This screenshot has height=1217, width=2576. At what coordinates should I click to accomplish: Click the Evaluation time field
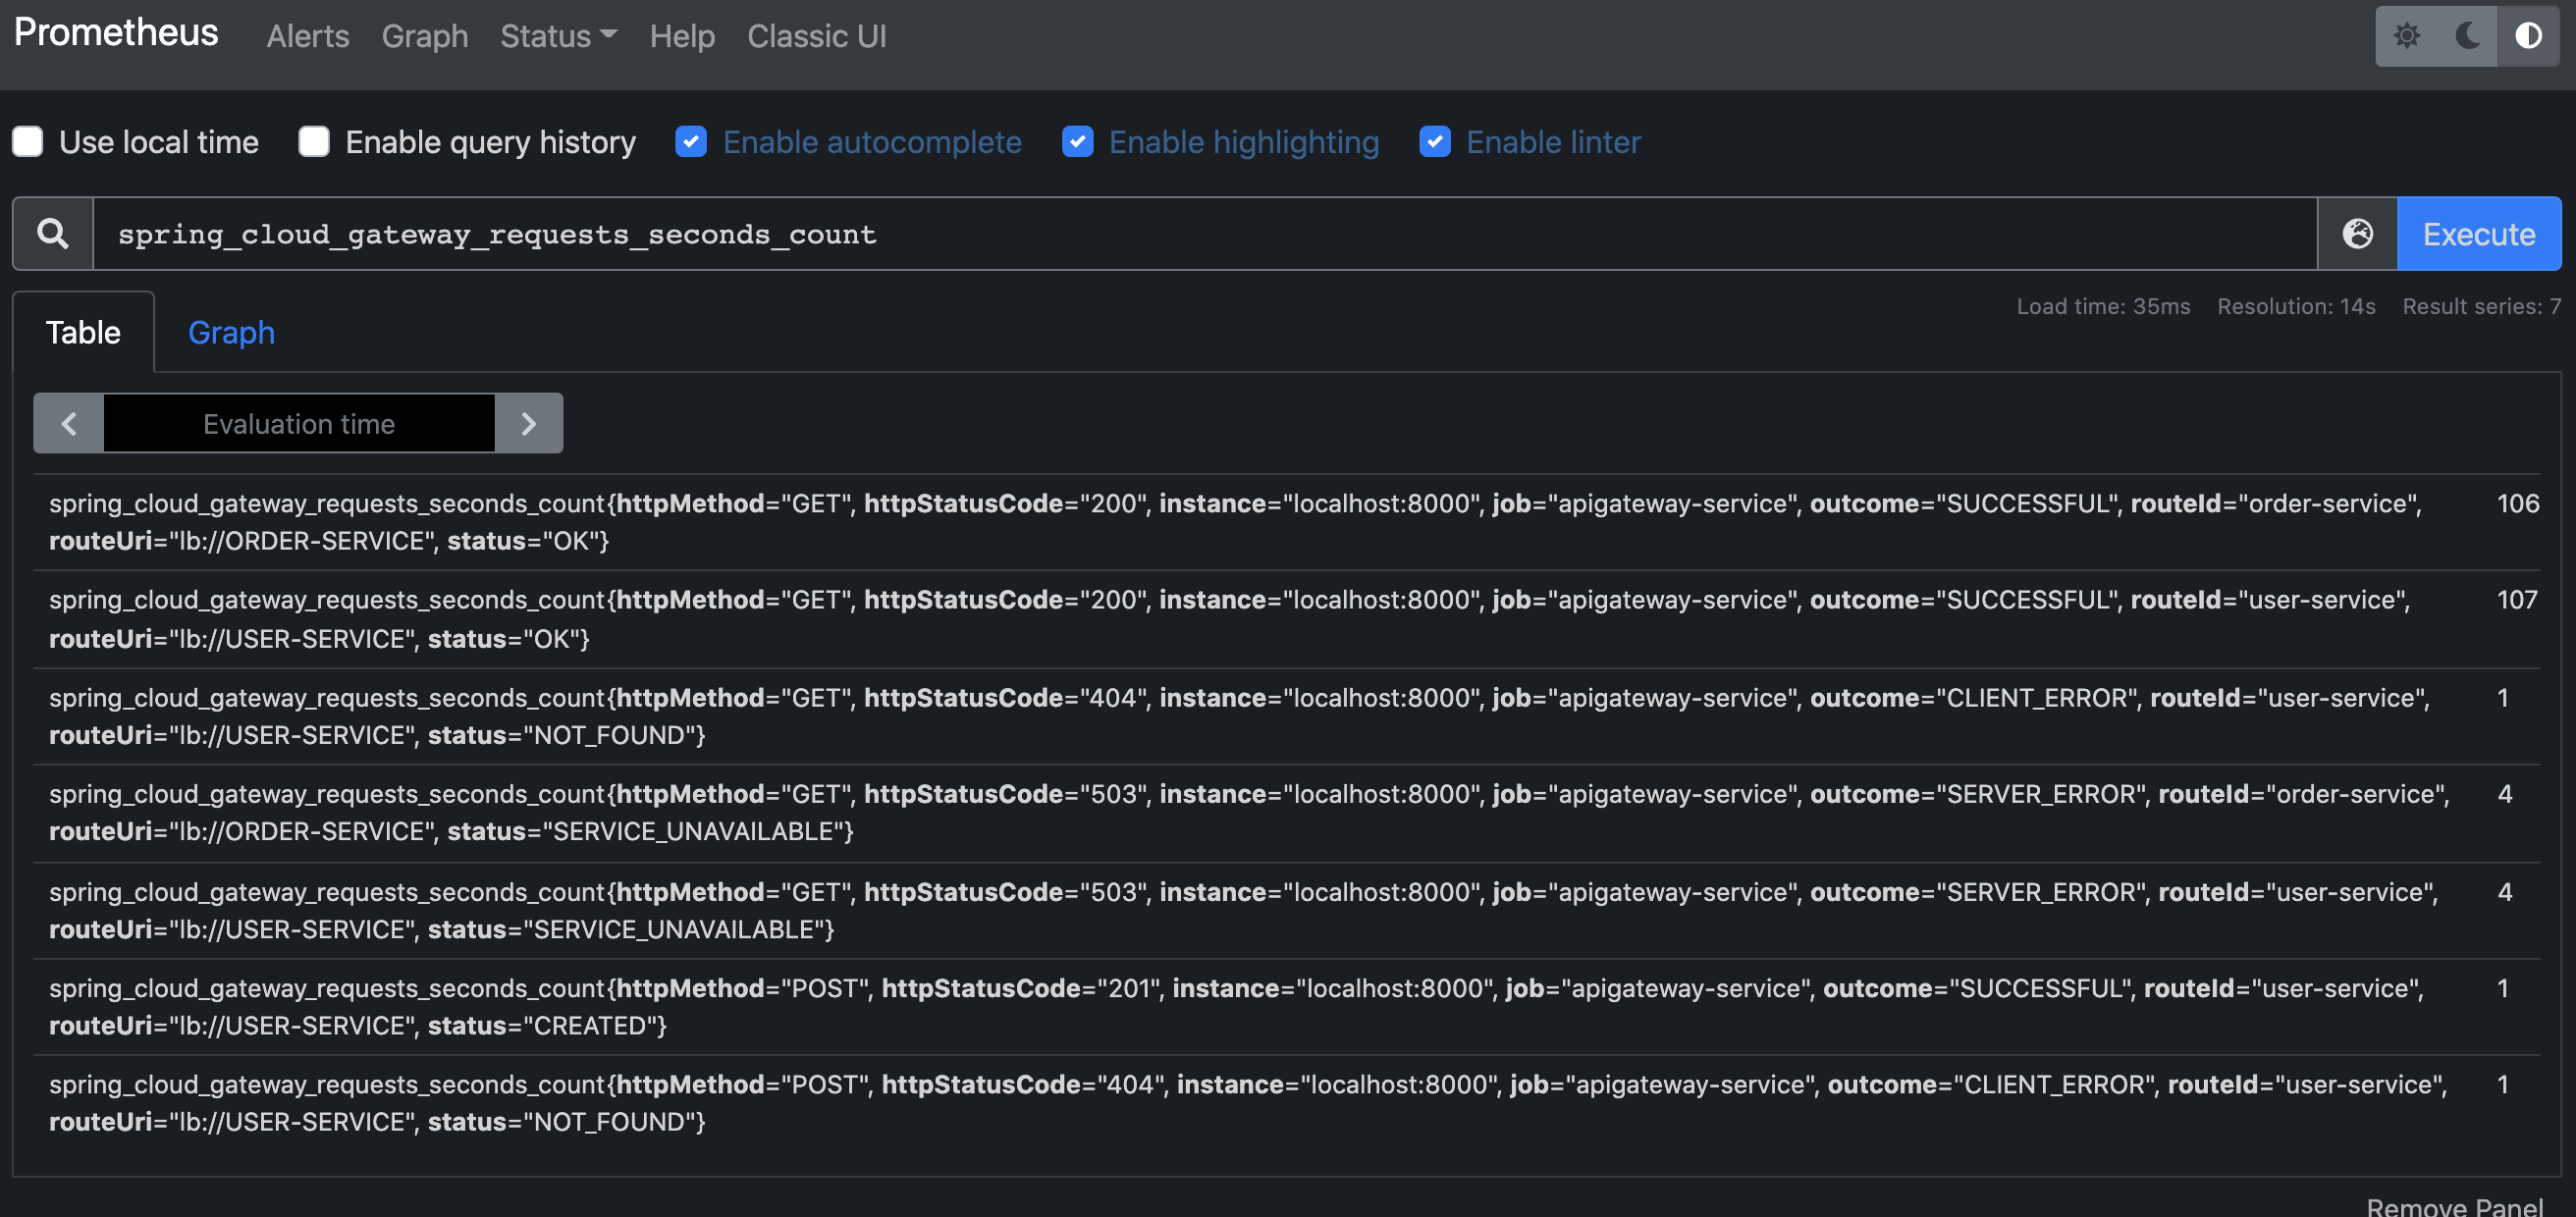pos(298,423)
